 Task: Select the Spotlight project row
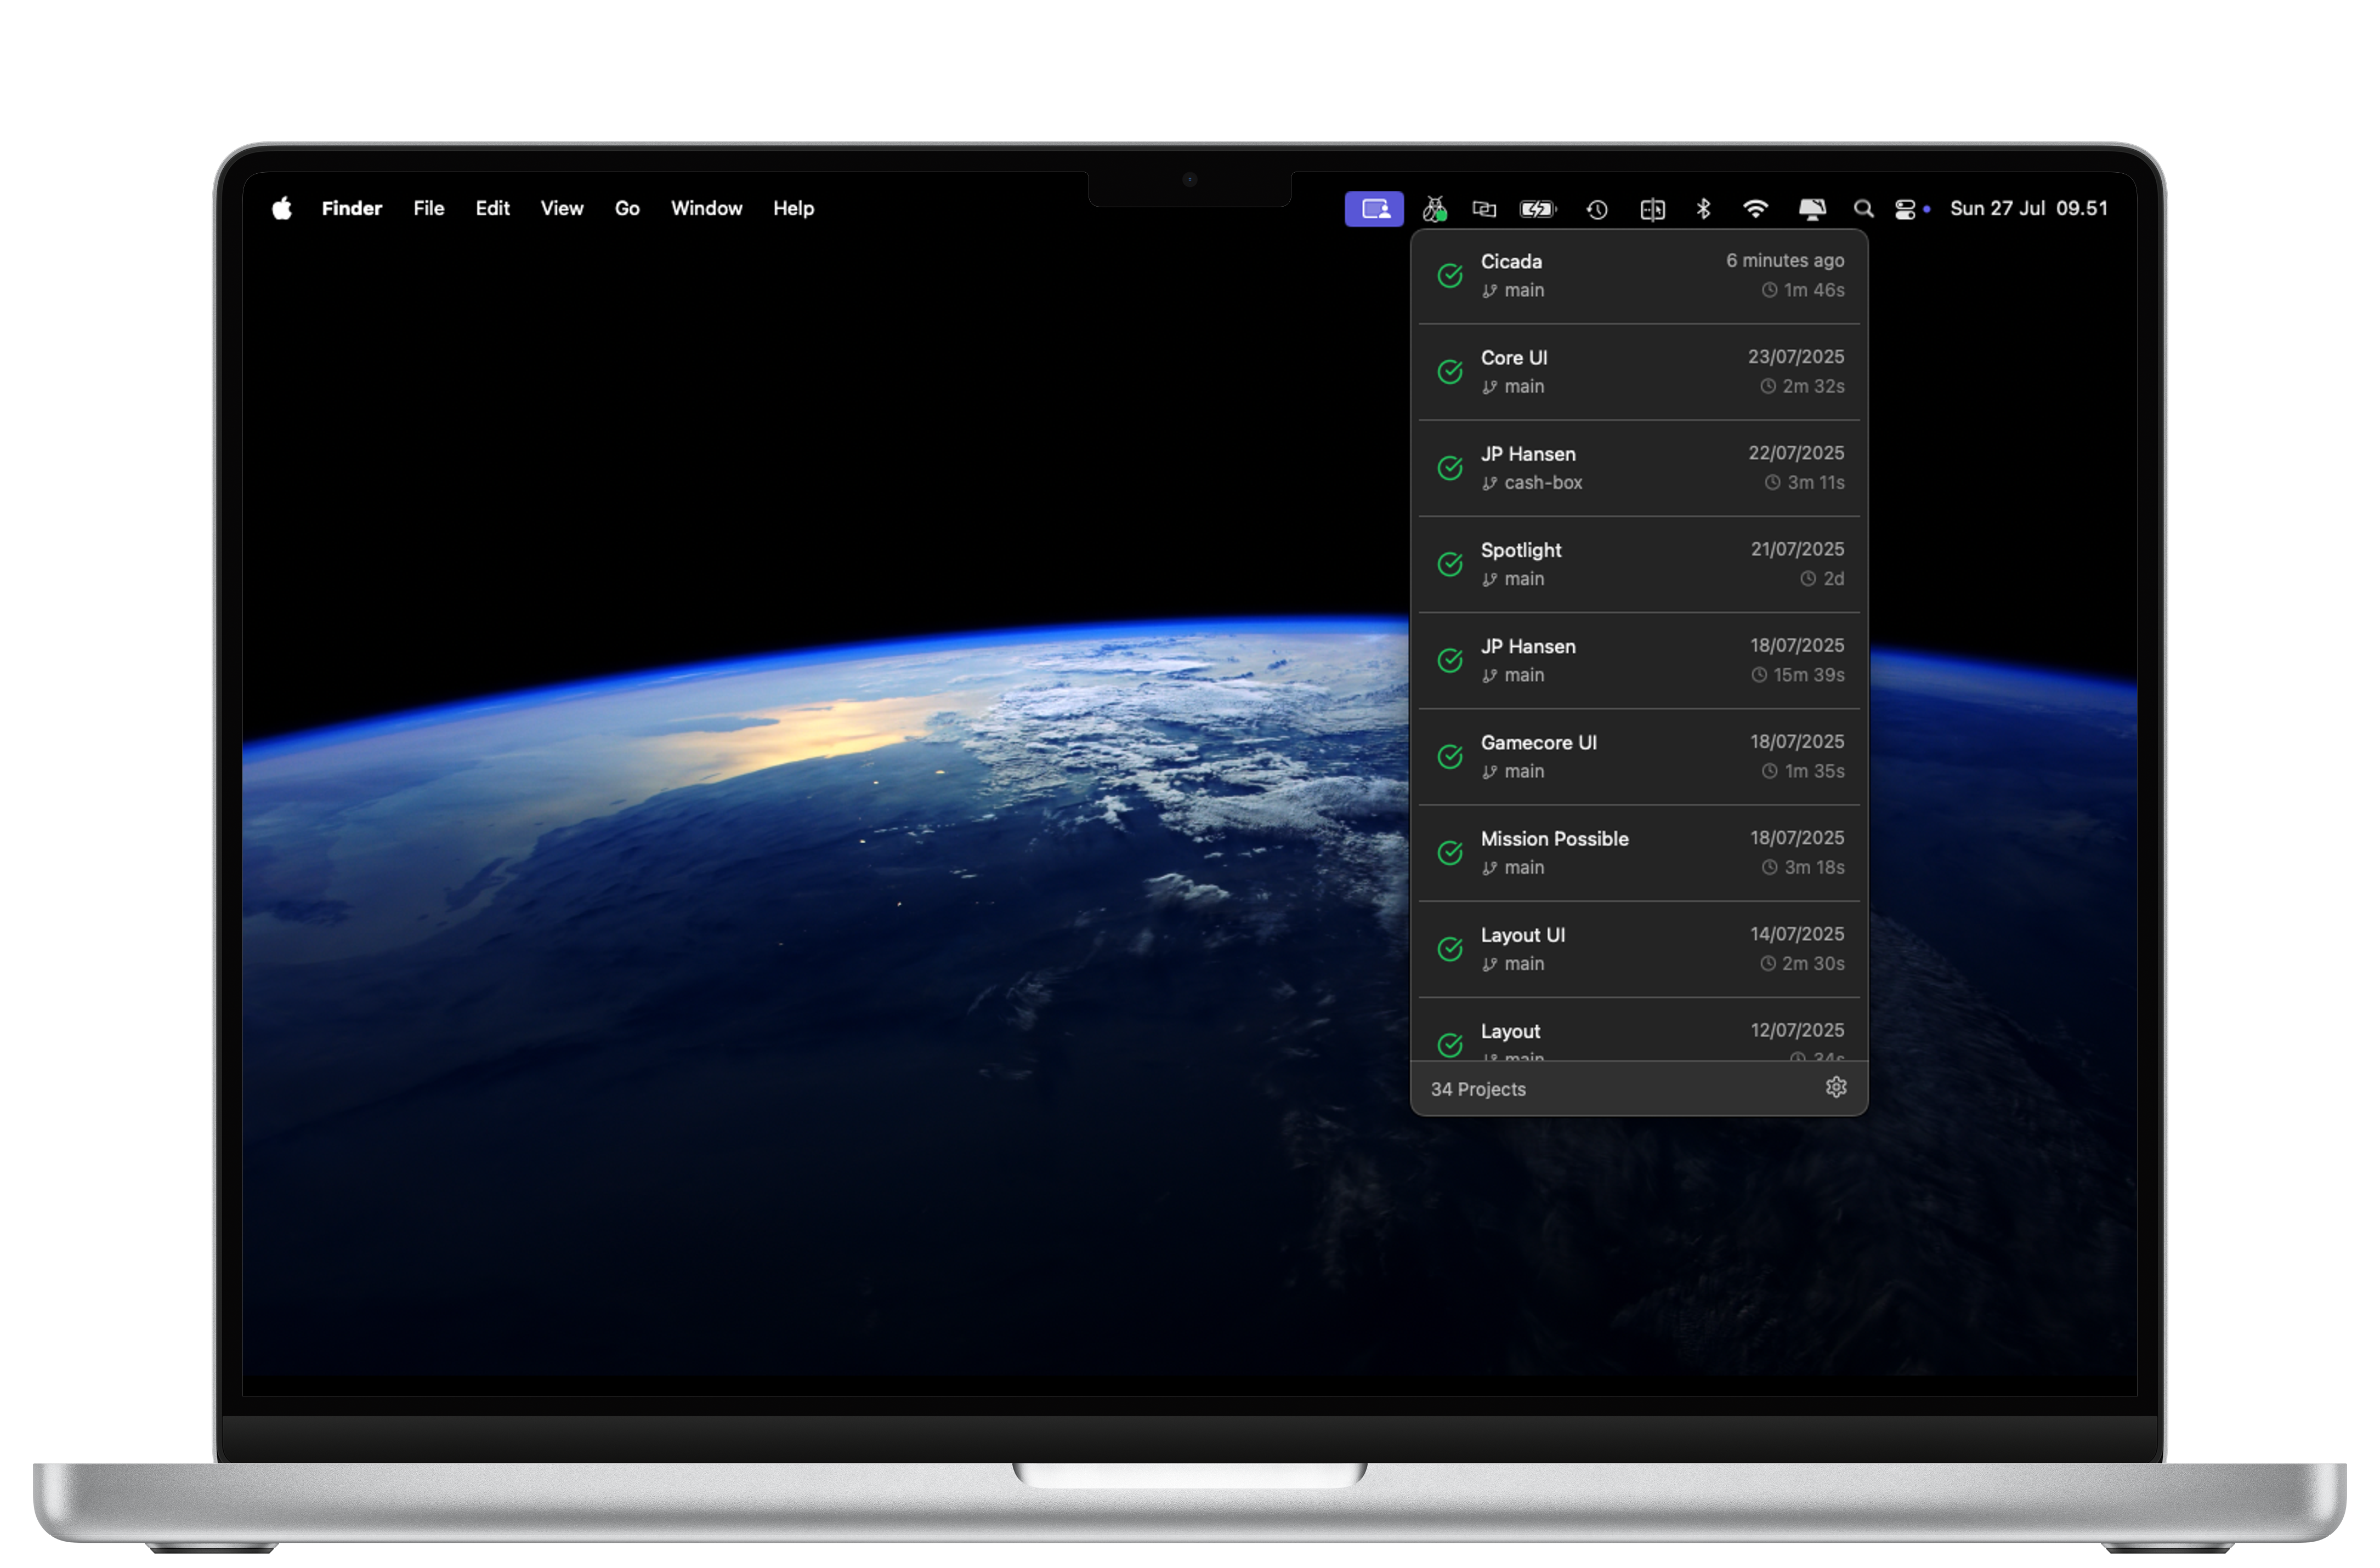coord(1640,564)
